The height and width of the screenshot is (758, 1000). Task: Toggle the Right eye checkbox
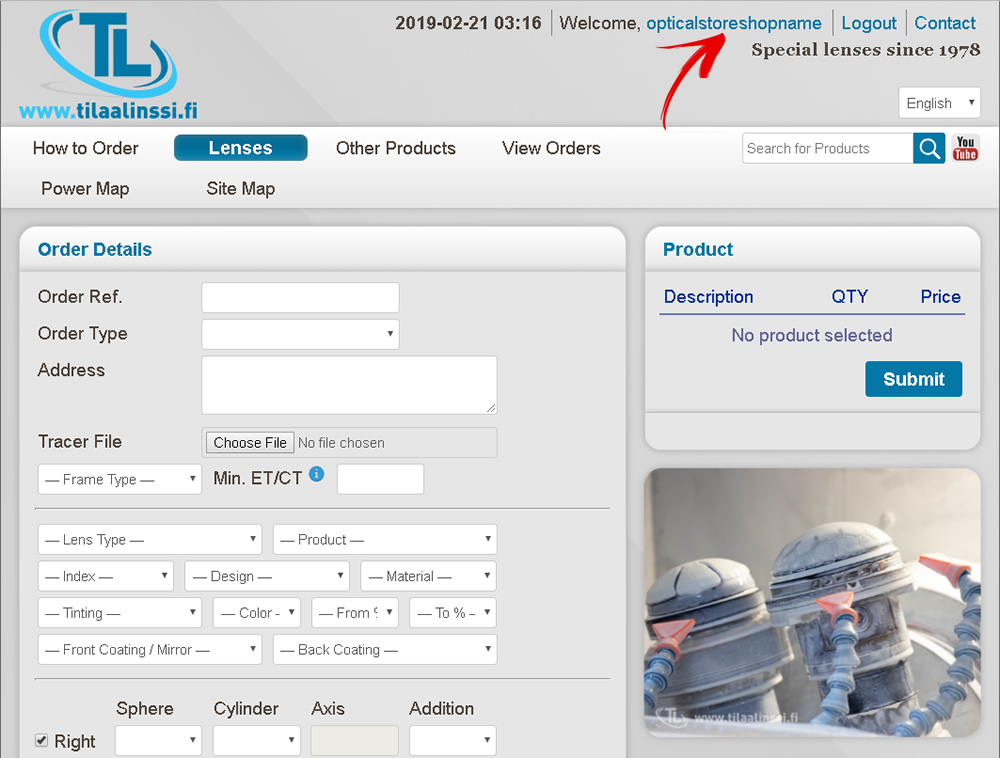click(42, 741)
